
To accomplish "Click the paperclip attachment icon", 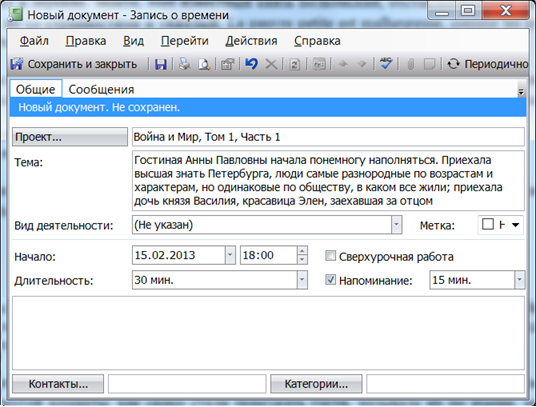I will [411, 64].
